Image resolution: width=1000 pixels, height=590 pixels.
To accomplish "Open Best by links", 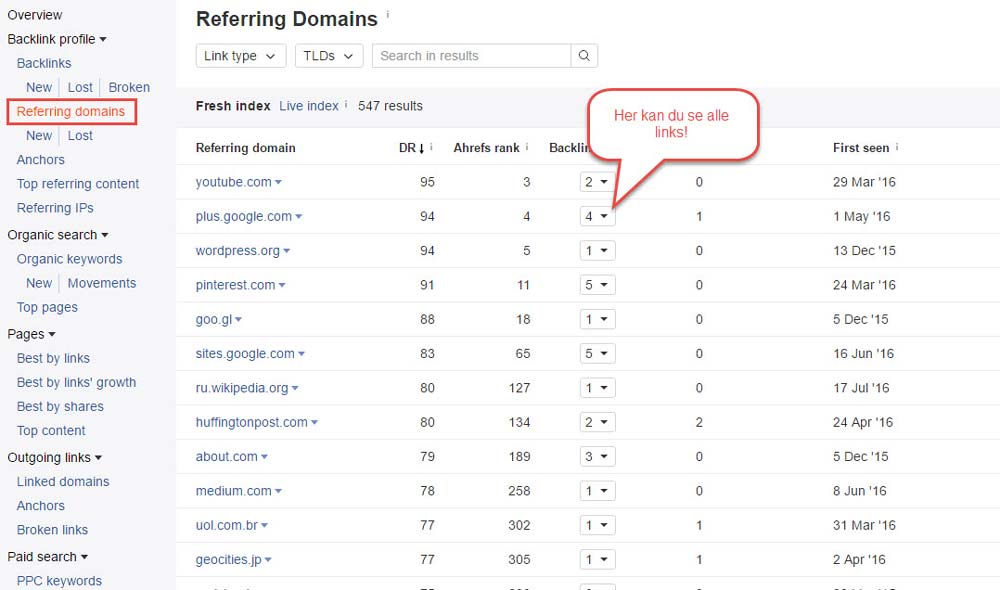I will pos(53,358).
